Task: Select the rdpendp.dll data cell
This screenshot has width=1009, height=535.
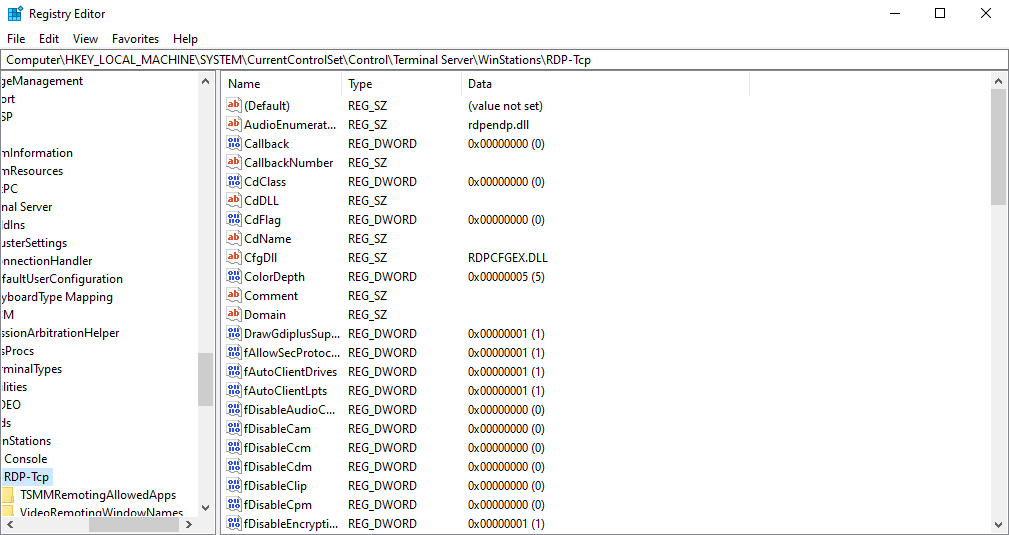Action: [x=499, y=124]
